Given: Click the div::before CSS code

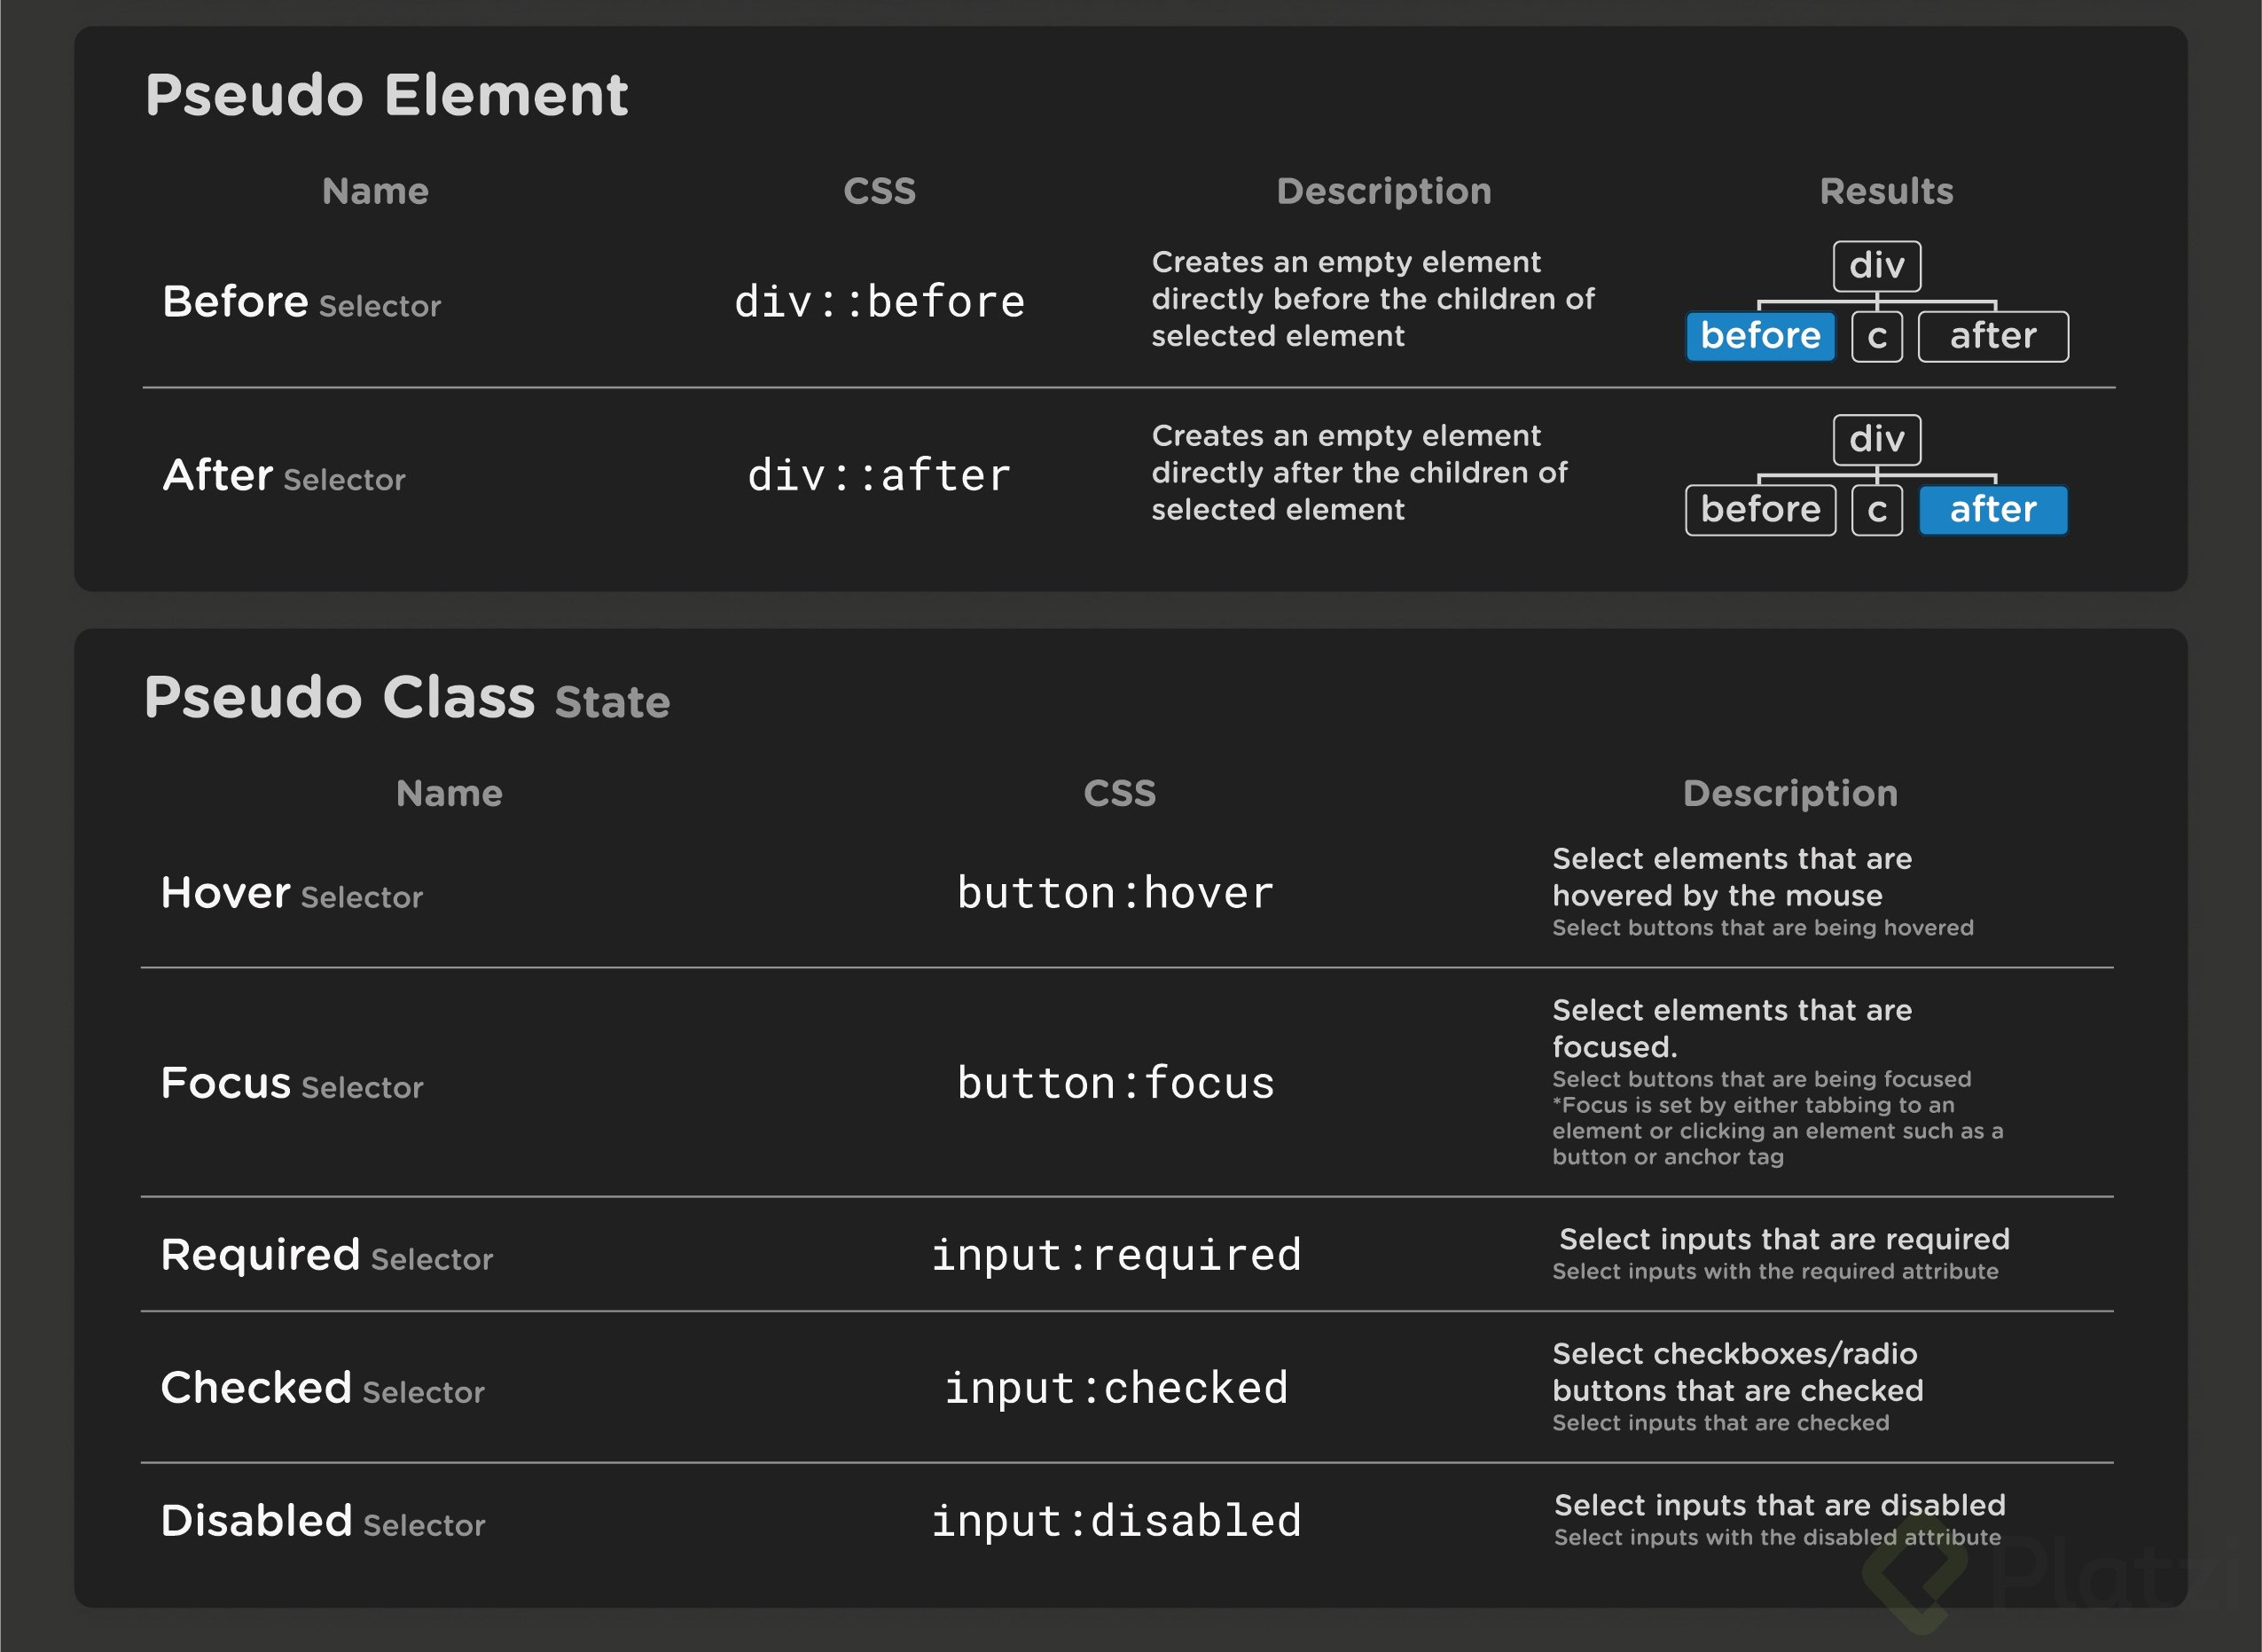Looking at the screenshot, I should point(880,302).
